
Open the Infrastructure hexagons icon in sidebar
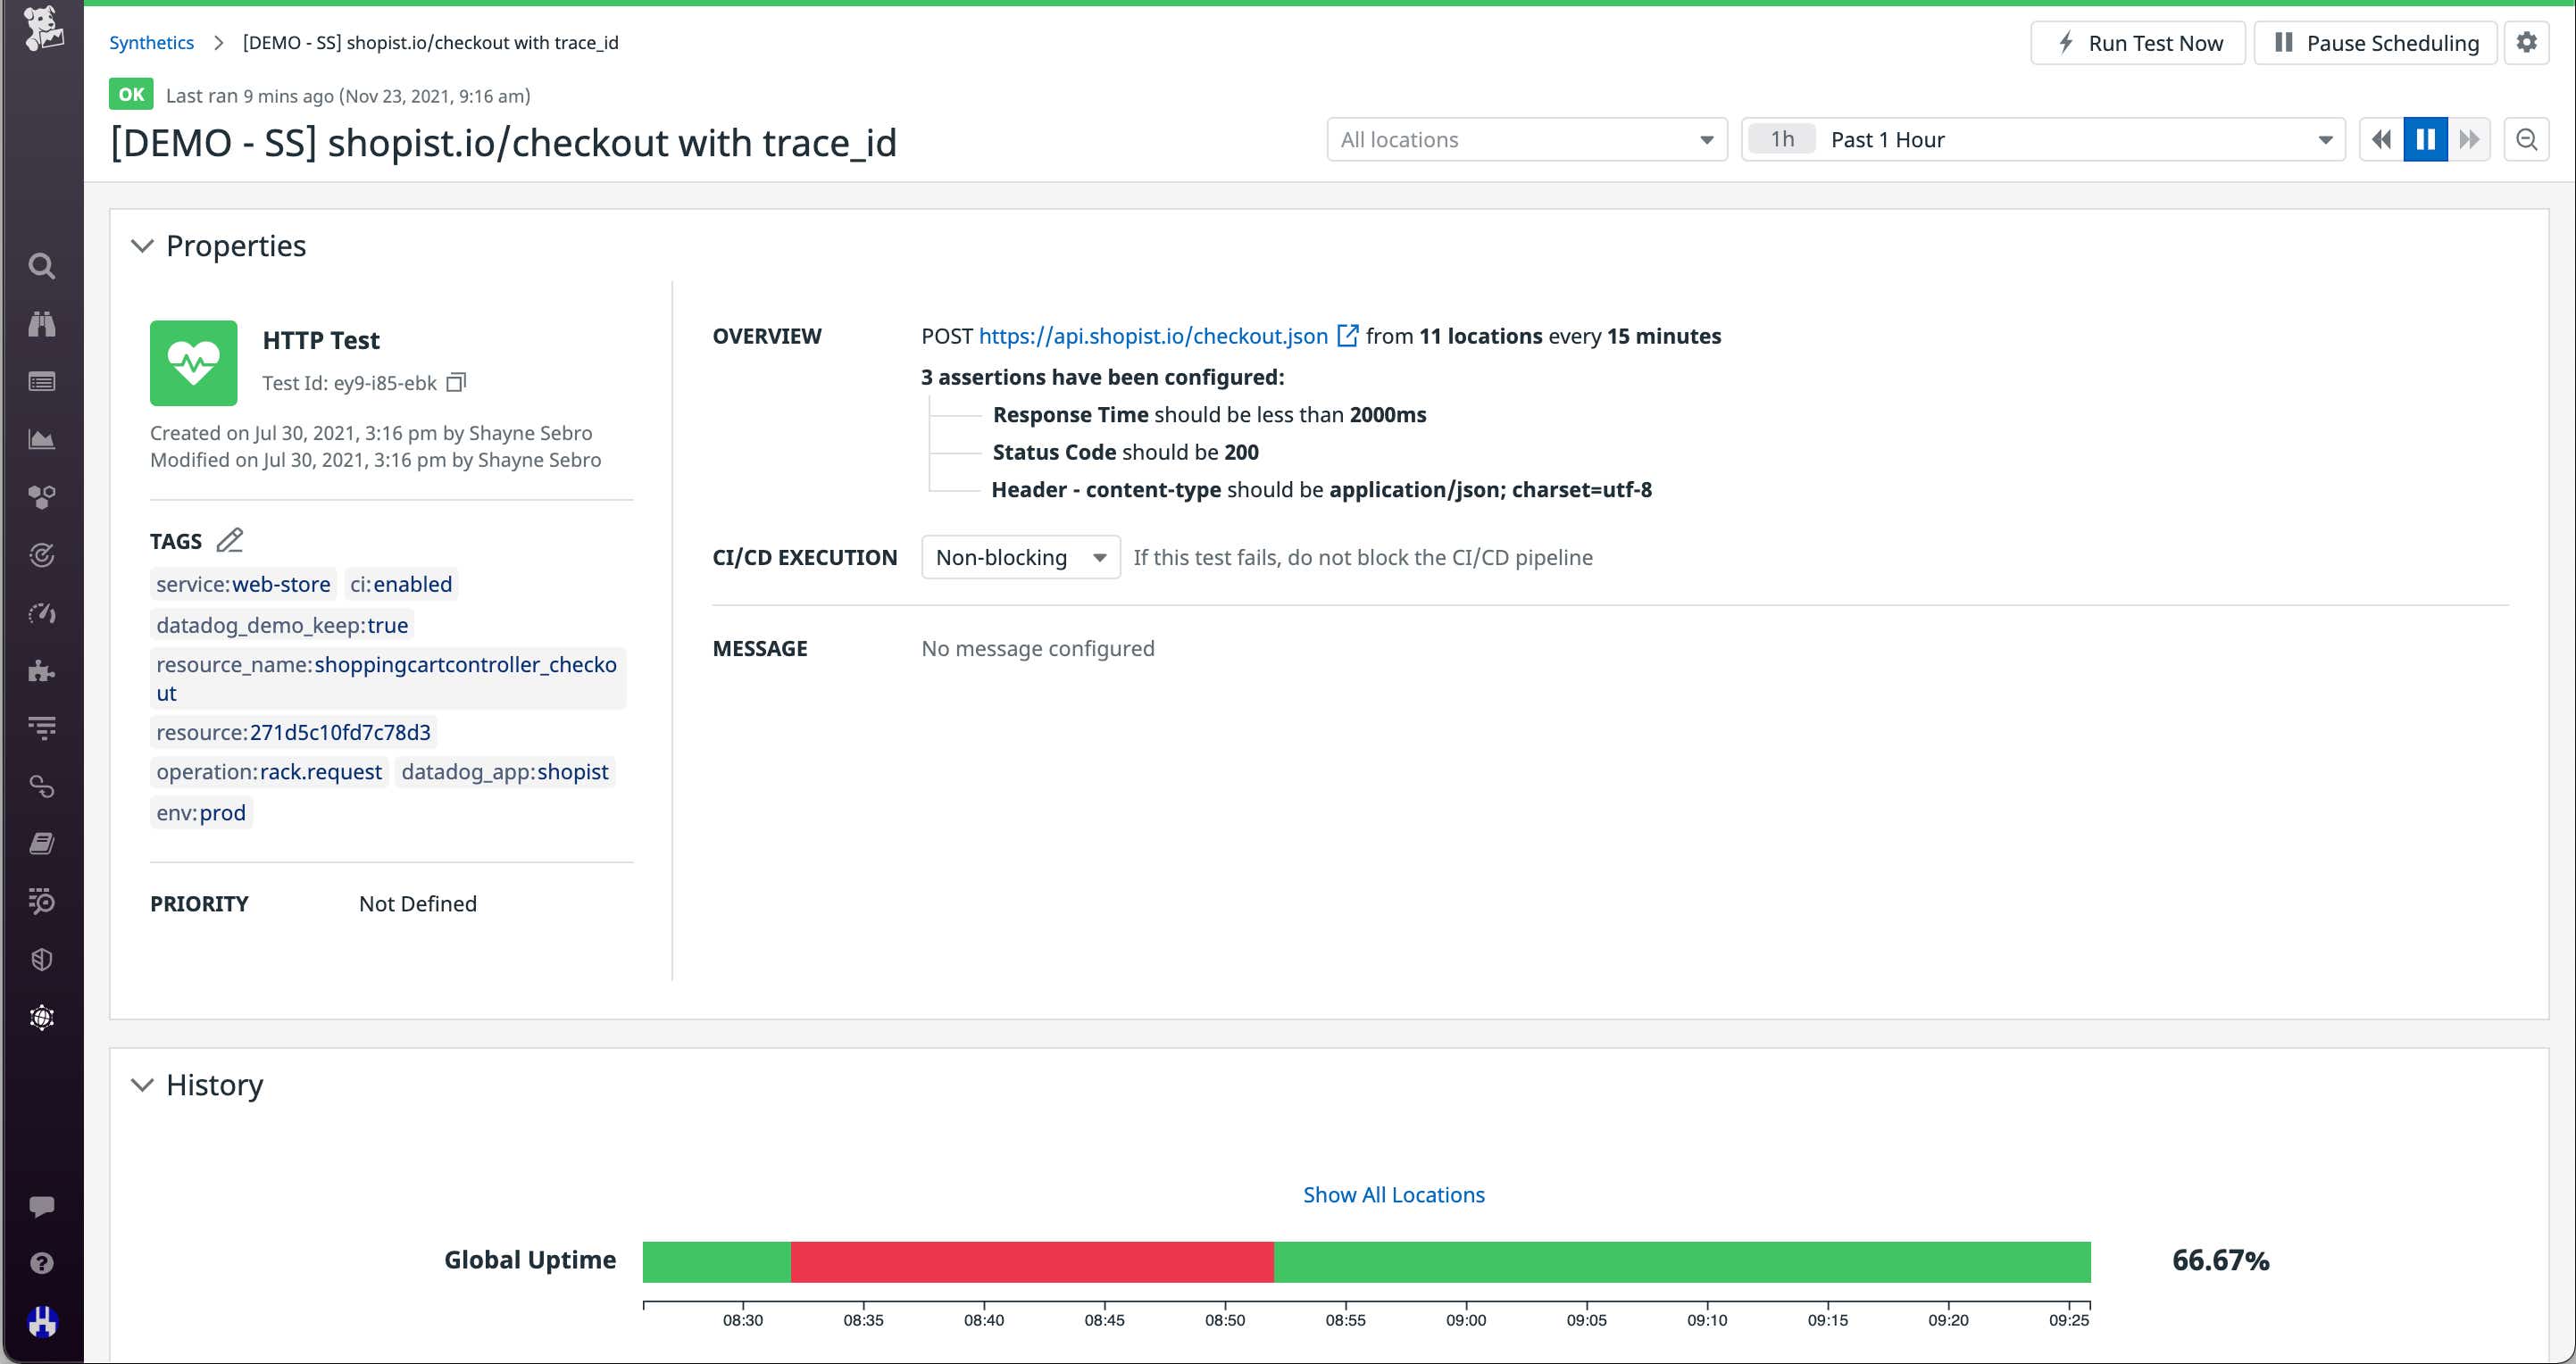tap(41, 497)
